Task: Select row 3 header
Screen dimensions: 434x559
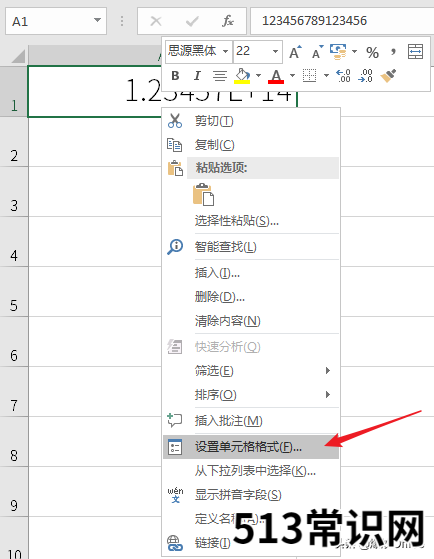Action: click(x=14, y=192)
